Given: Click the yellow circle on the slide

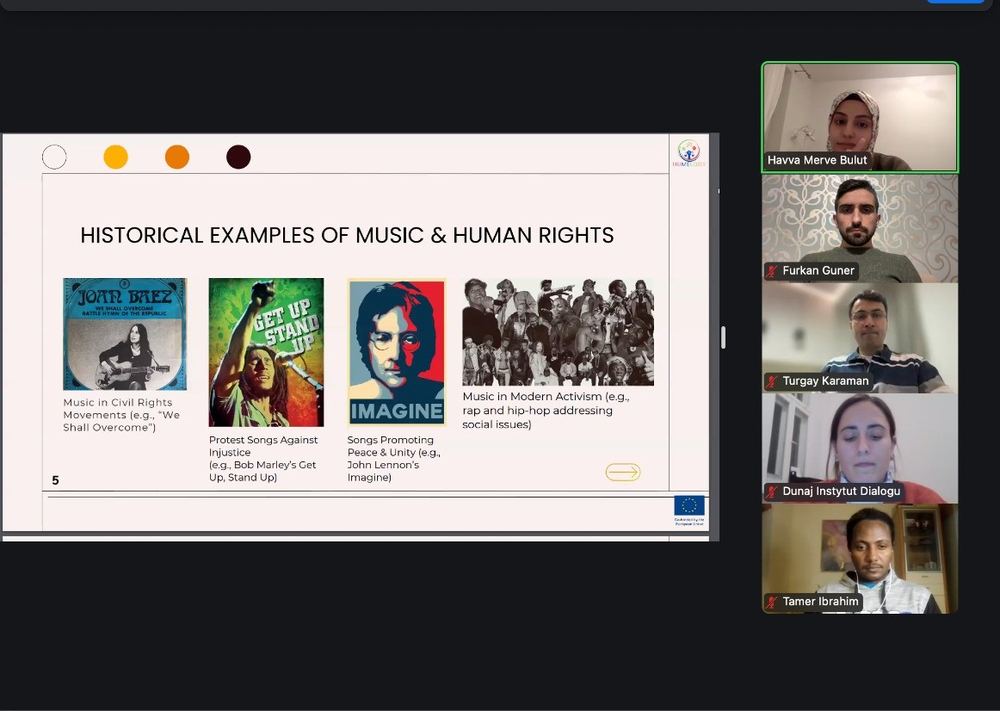Looking at the screenshot, I should tap(115, 157).
